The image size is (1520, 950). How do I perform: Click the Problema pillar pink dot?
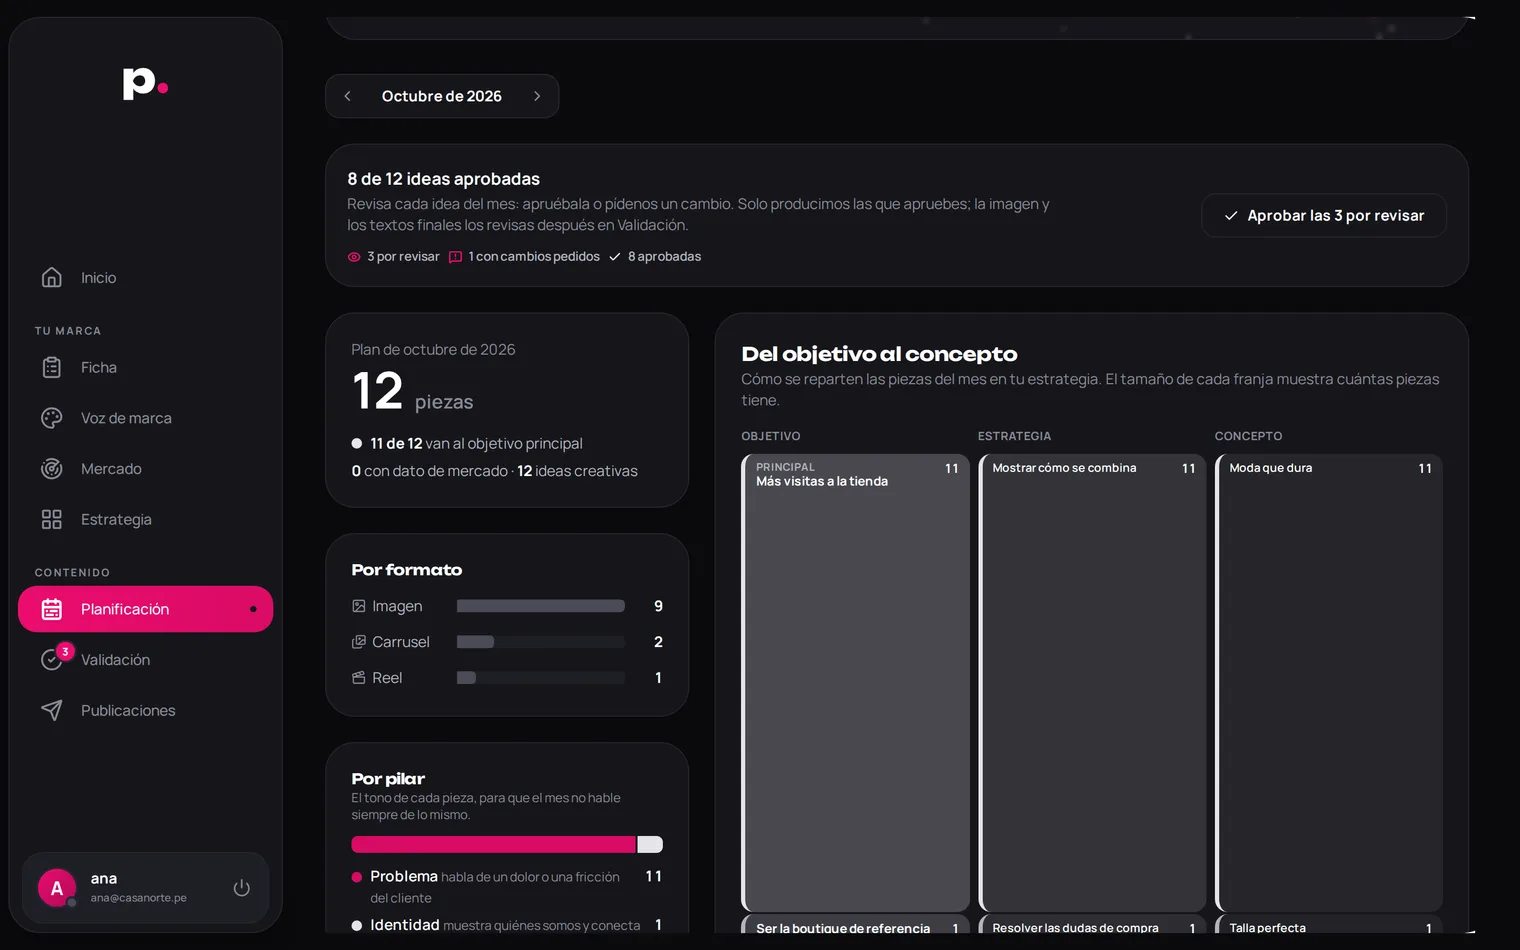point(357,877)
